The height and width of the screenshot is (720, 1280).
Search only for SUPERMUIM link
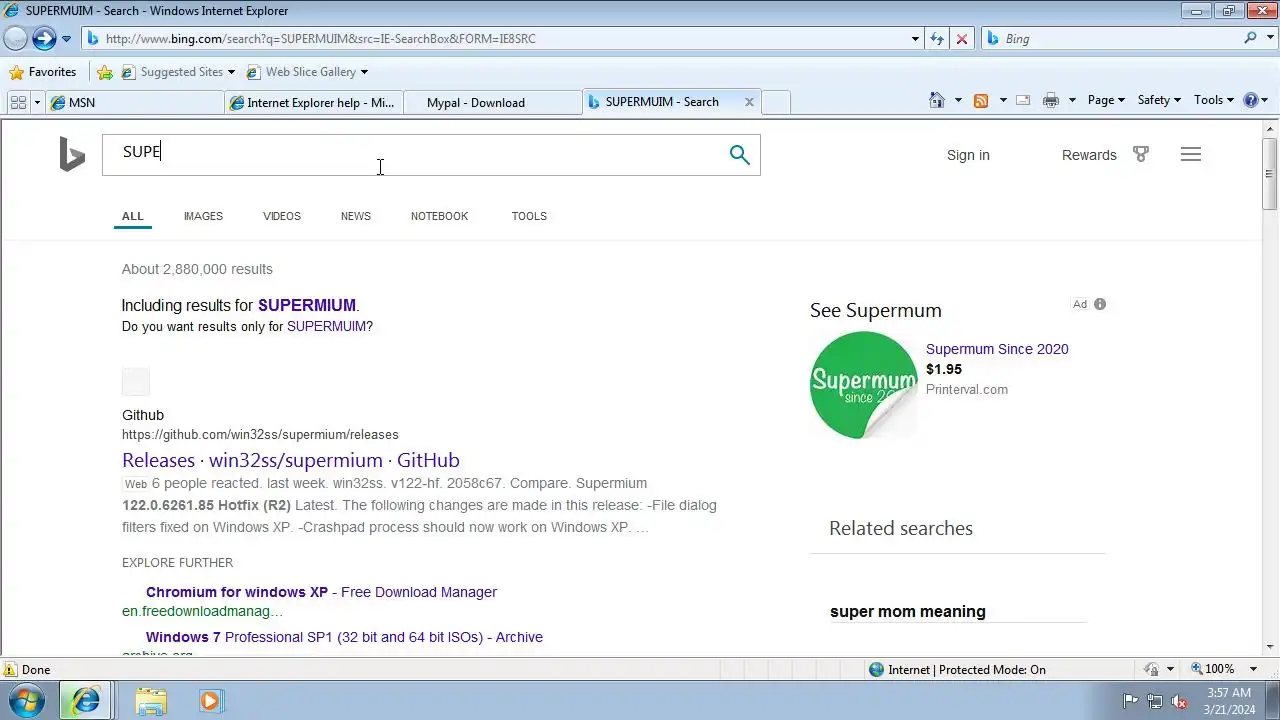pyautogui.click(x=327, y=327)
